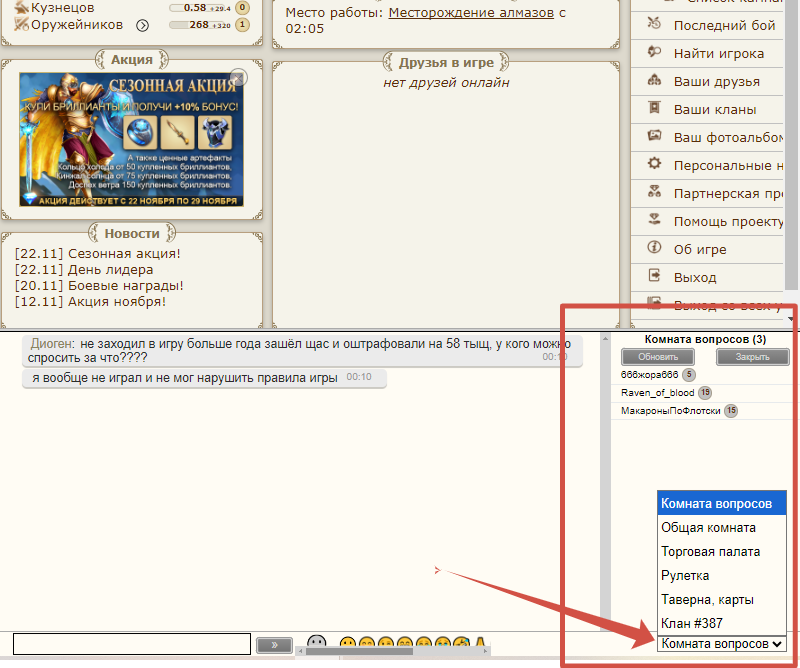Click 'Выход' to log out
Image resolution: width=800 pixels, height=668 pixels.
695,278
